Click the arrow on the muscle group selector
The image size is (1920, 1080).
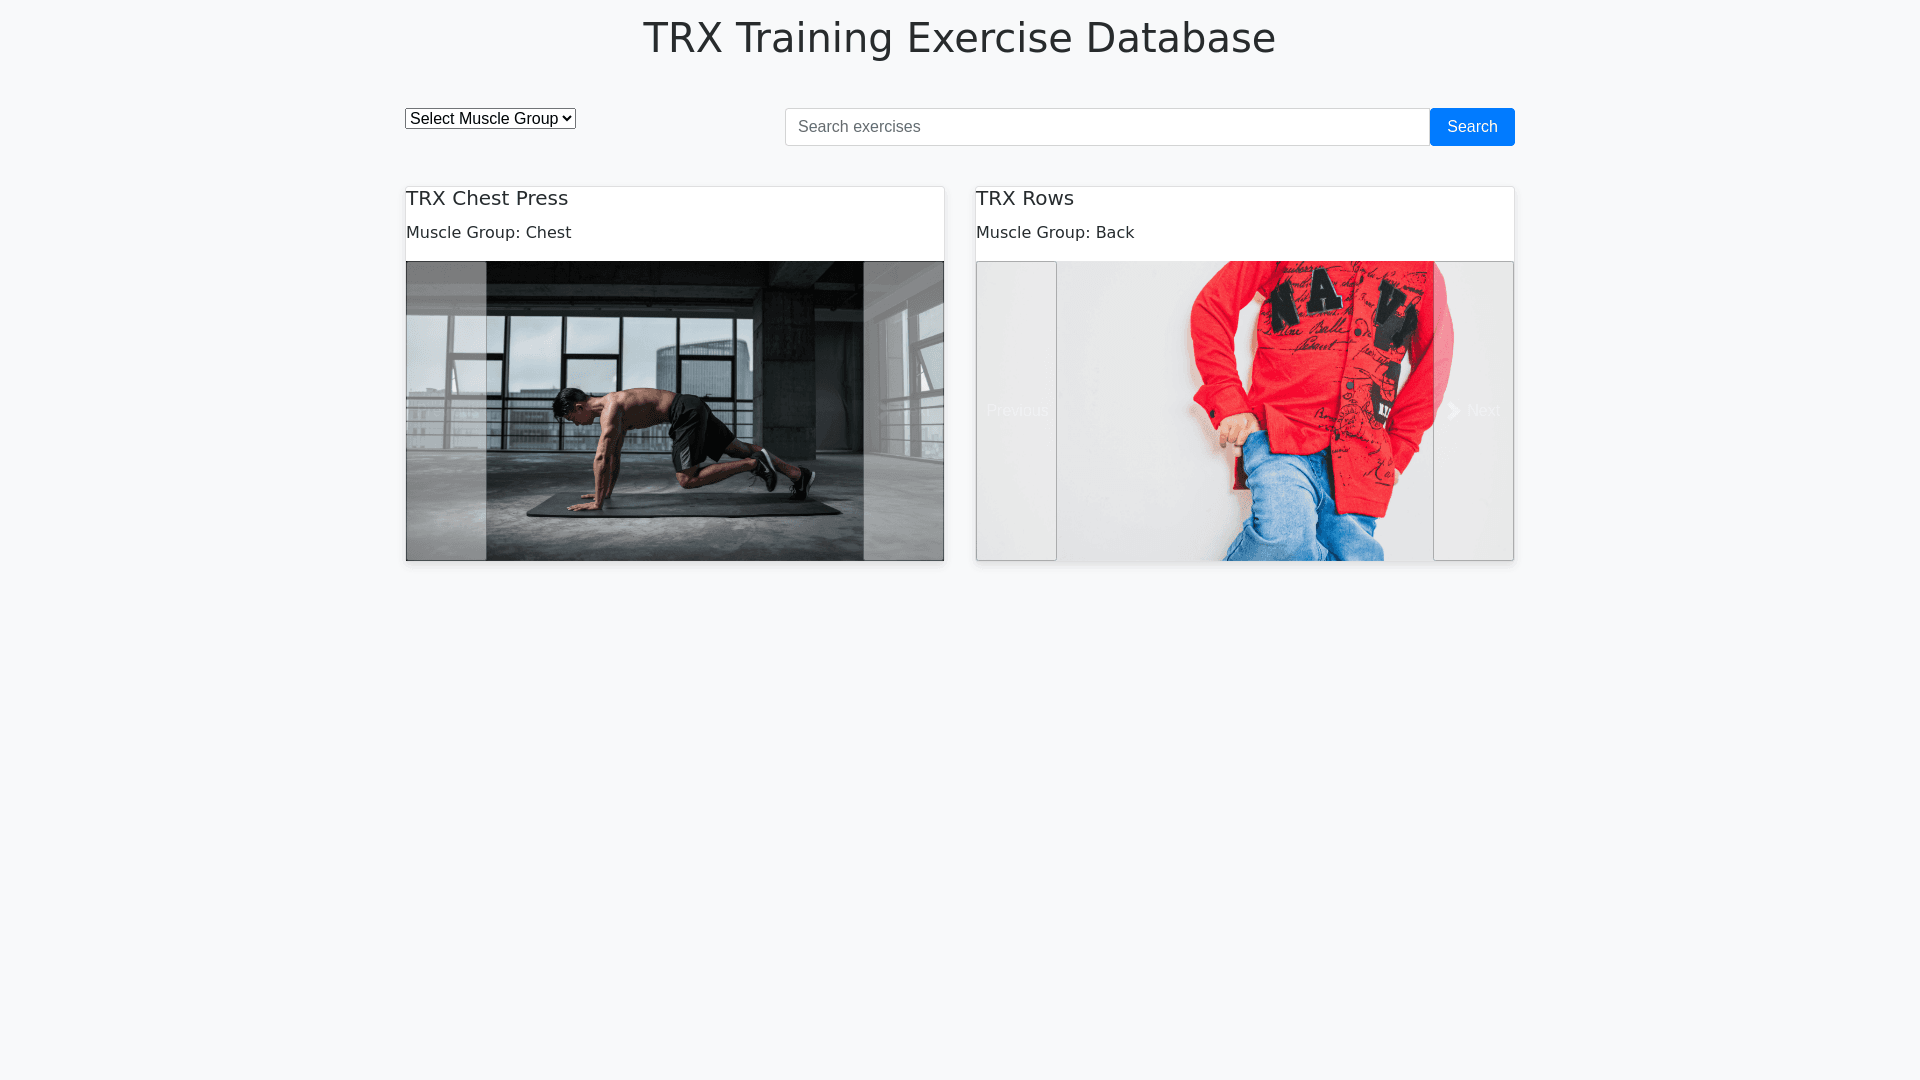coord(568,118)
